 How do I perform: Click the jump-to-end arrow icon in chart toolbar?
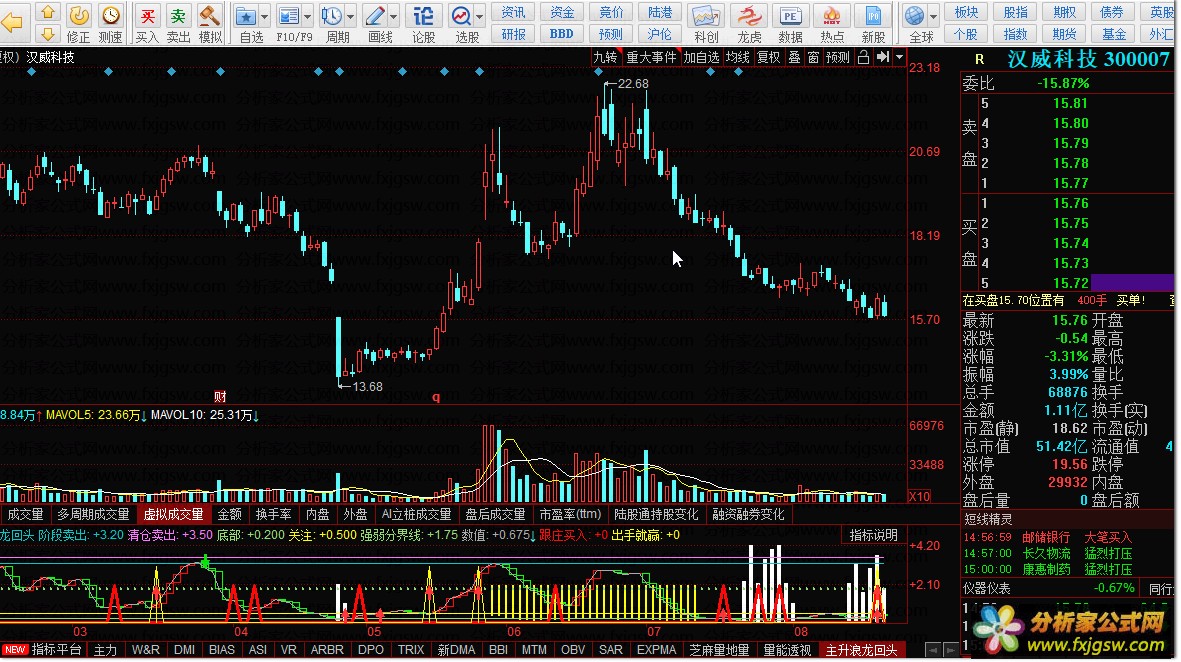coord(883,57)
